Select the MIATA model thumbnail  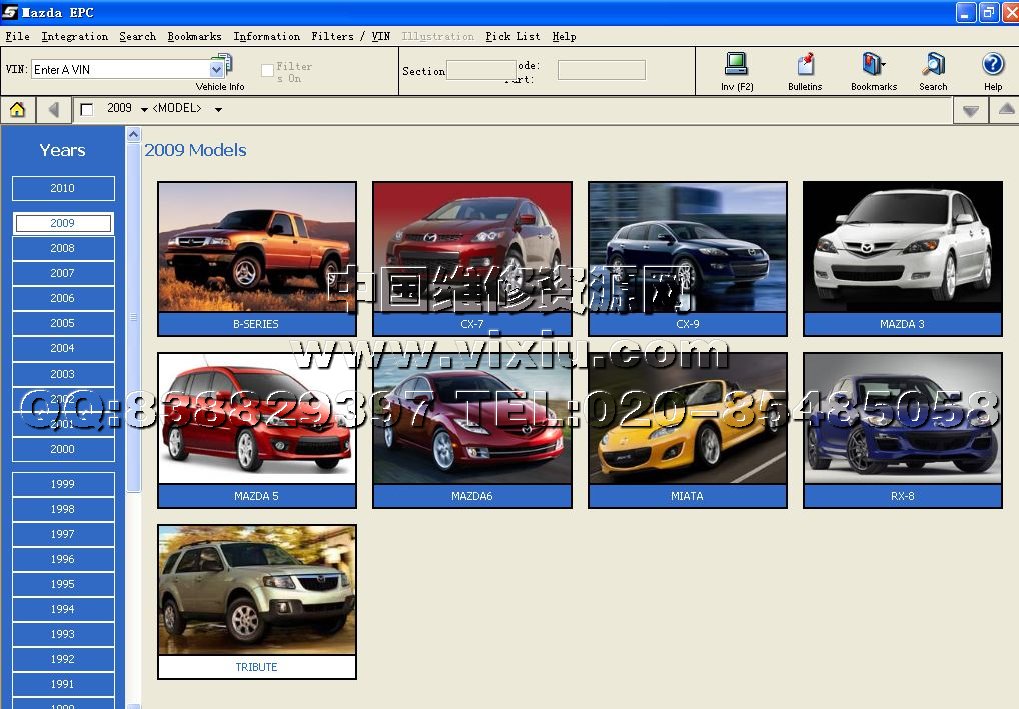pyautogui.click(x=687, y=430)
